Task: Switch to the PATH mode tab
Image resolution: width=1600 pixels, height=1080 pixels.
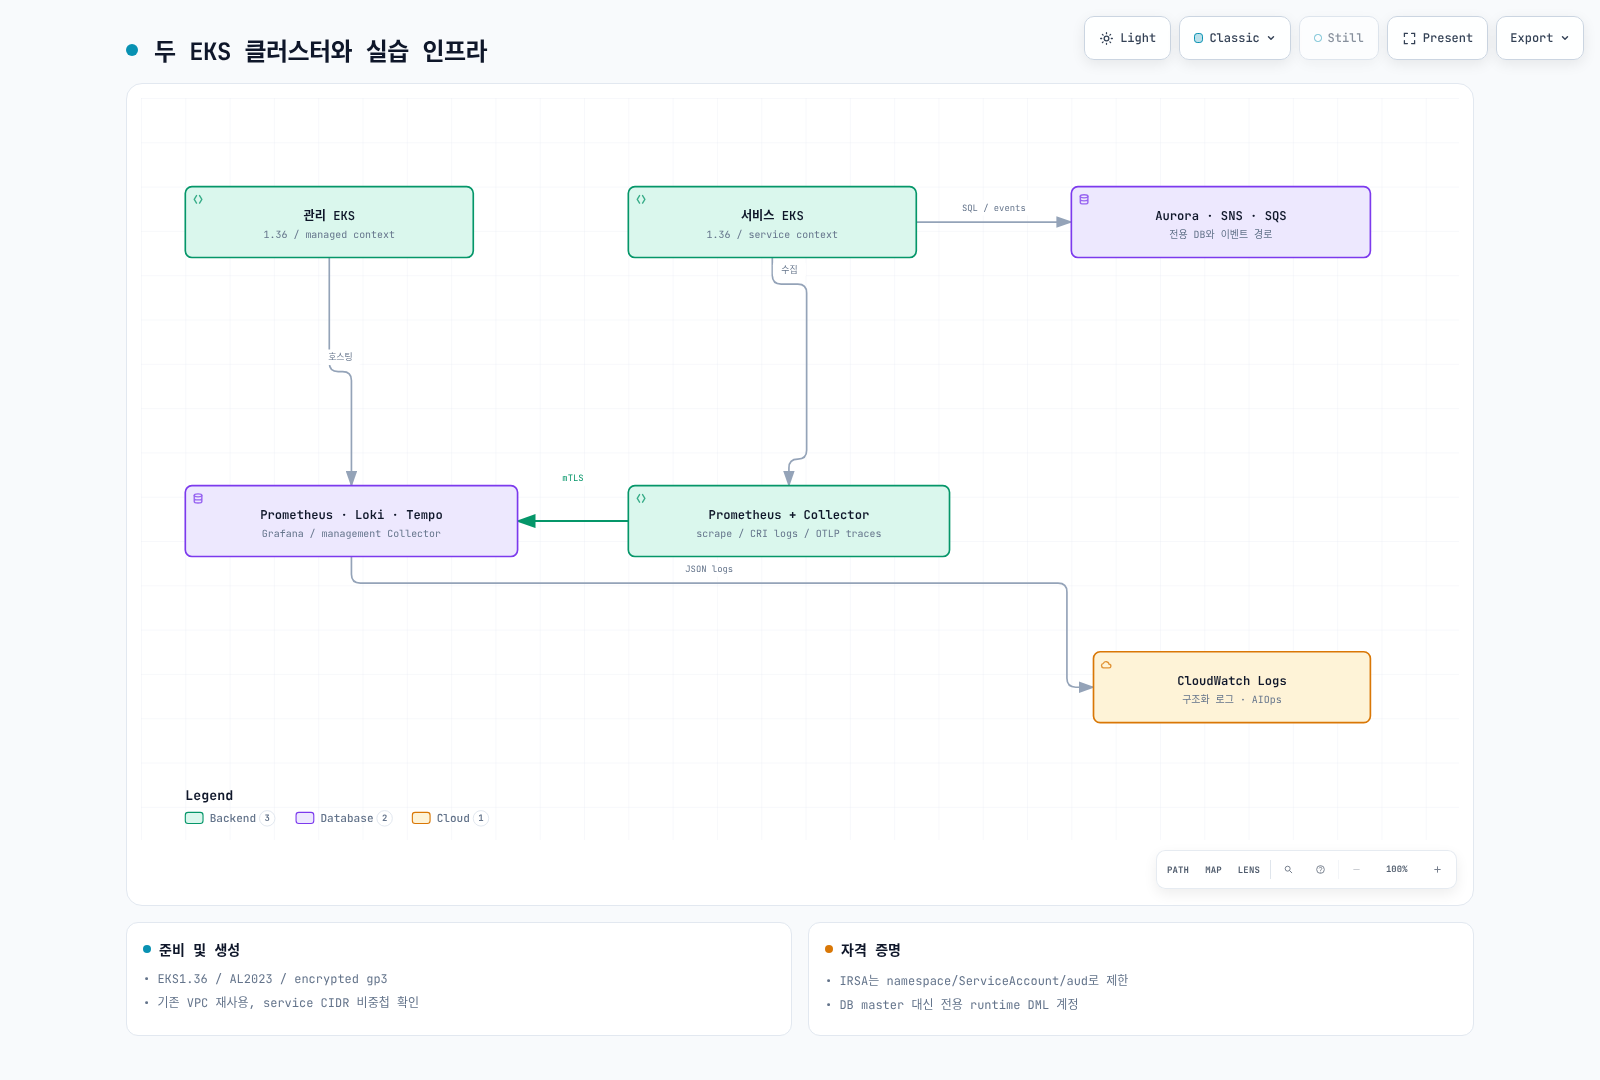Action: pos(1178,870)
